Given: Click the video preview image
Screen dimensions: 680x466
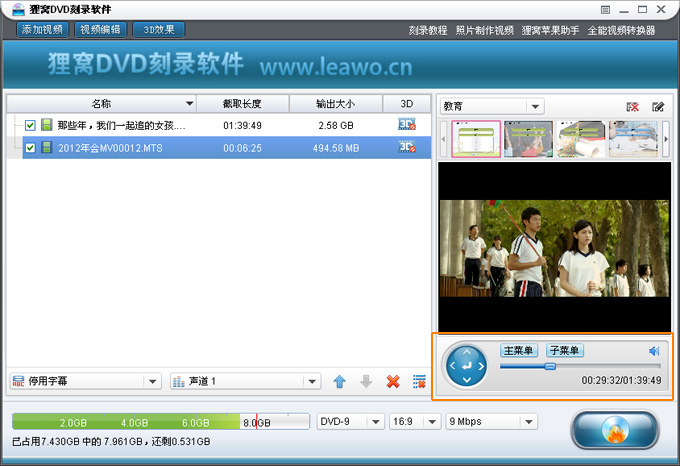Looking at the screenshot, I should point(554,248).
